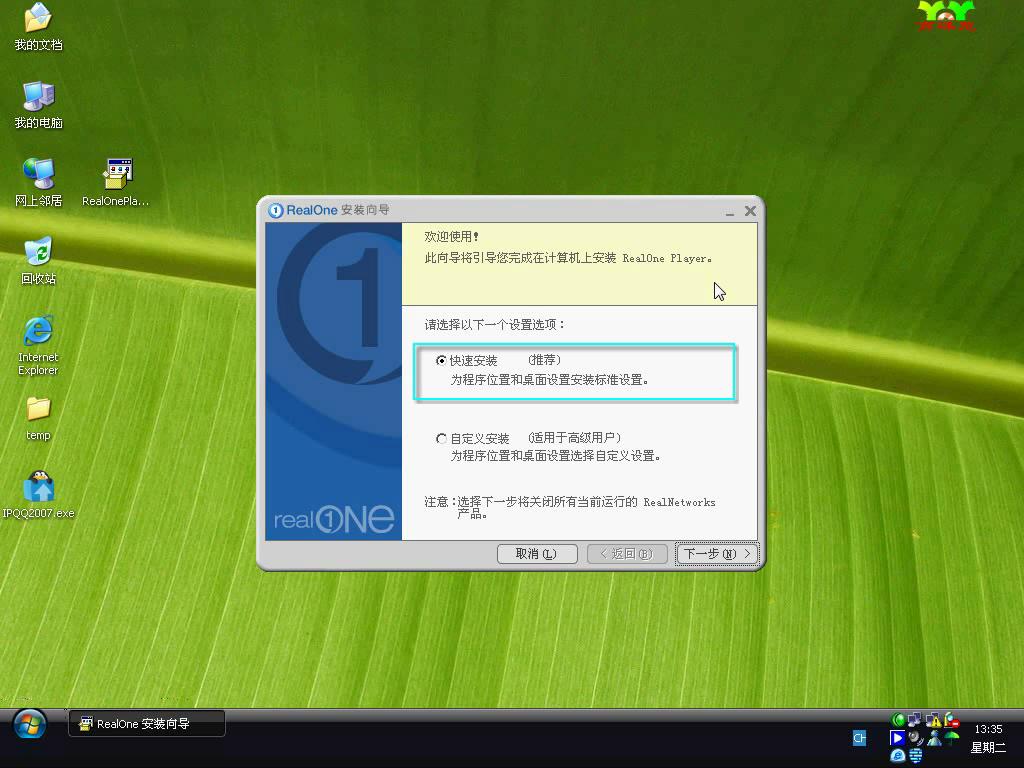
Task: Click the Messenger buddy tray icon
Action: pos(934,738)
